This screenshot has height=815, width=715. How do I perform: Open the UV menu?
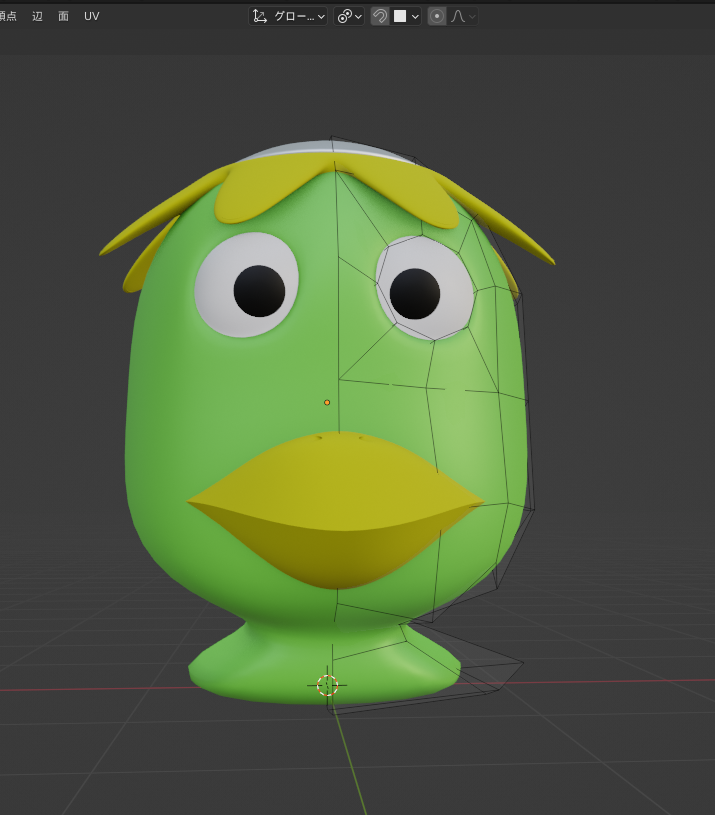click(x=91, y=16)
